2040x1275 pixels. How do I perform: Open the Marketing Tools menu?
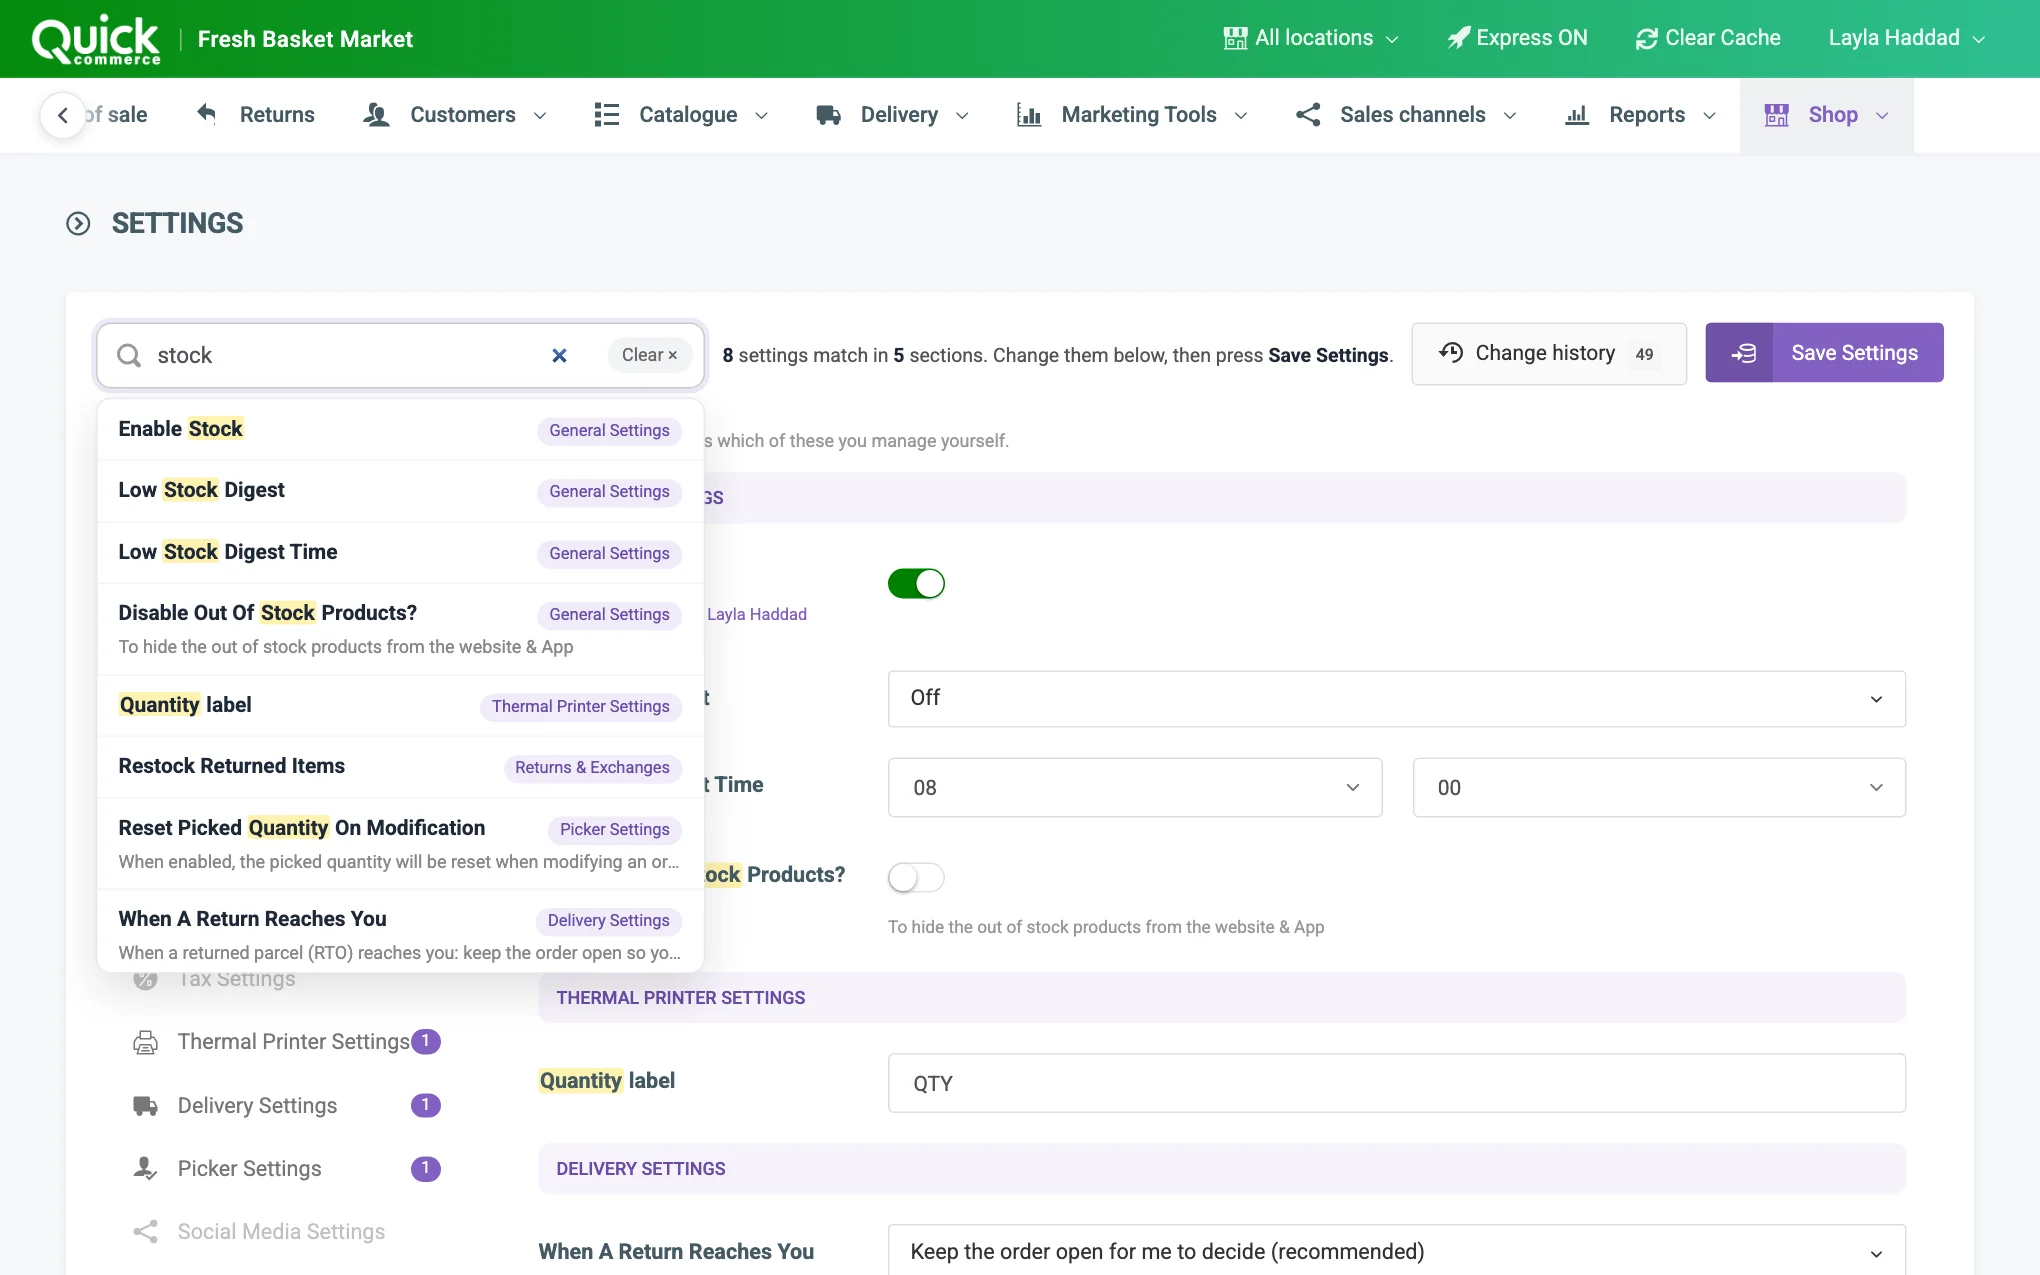1132,115
